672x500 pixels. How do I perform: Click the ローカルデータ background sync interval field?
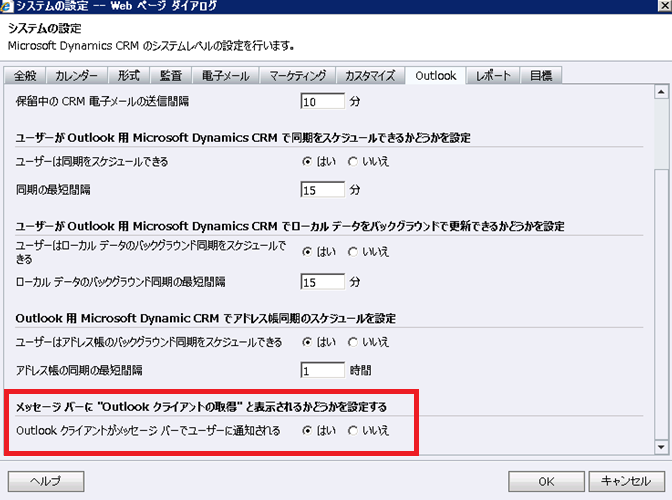point(322,282)
